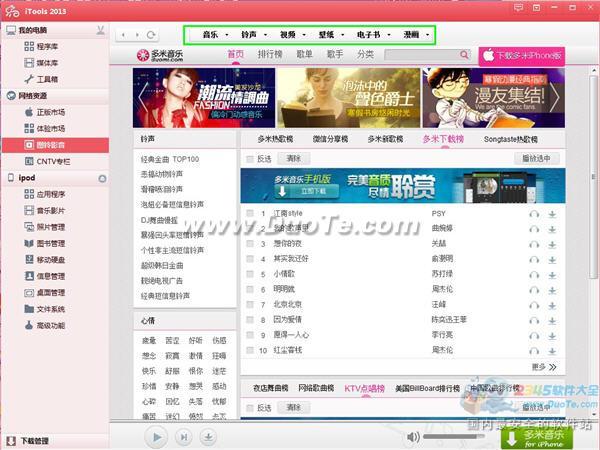Click the play button in the player bar
The image size is (600, 450).
tap(157, 437)
